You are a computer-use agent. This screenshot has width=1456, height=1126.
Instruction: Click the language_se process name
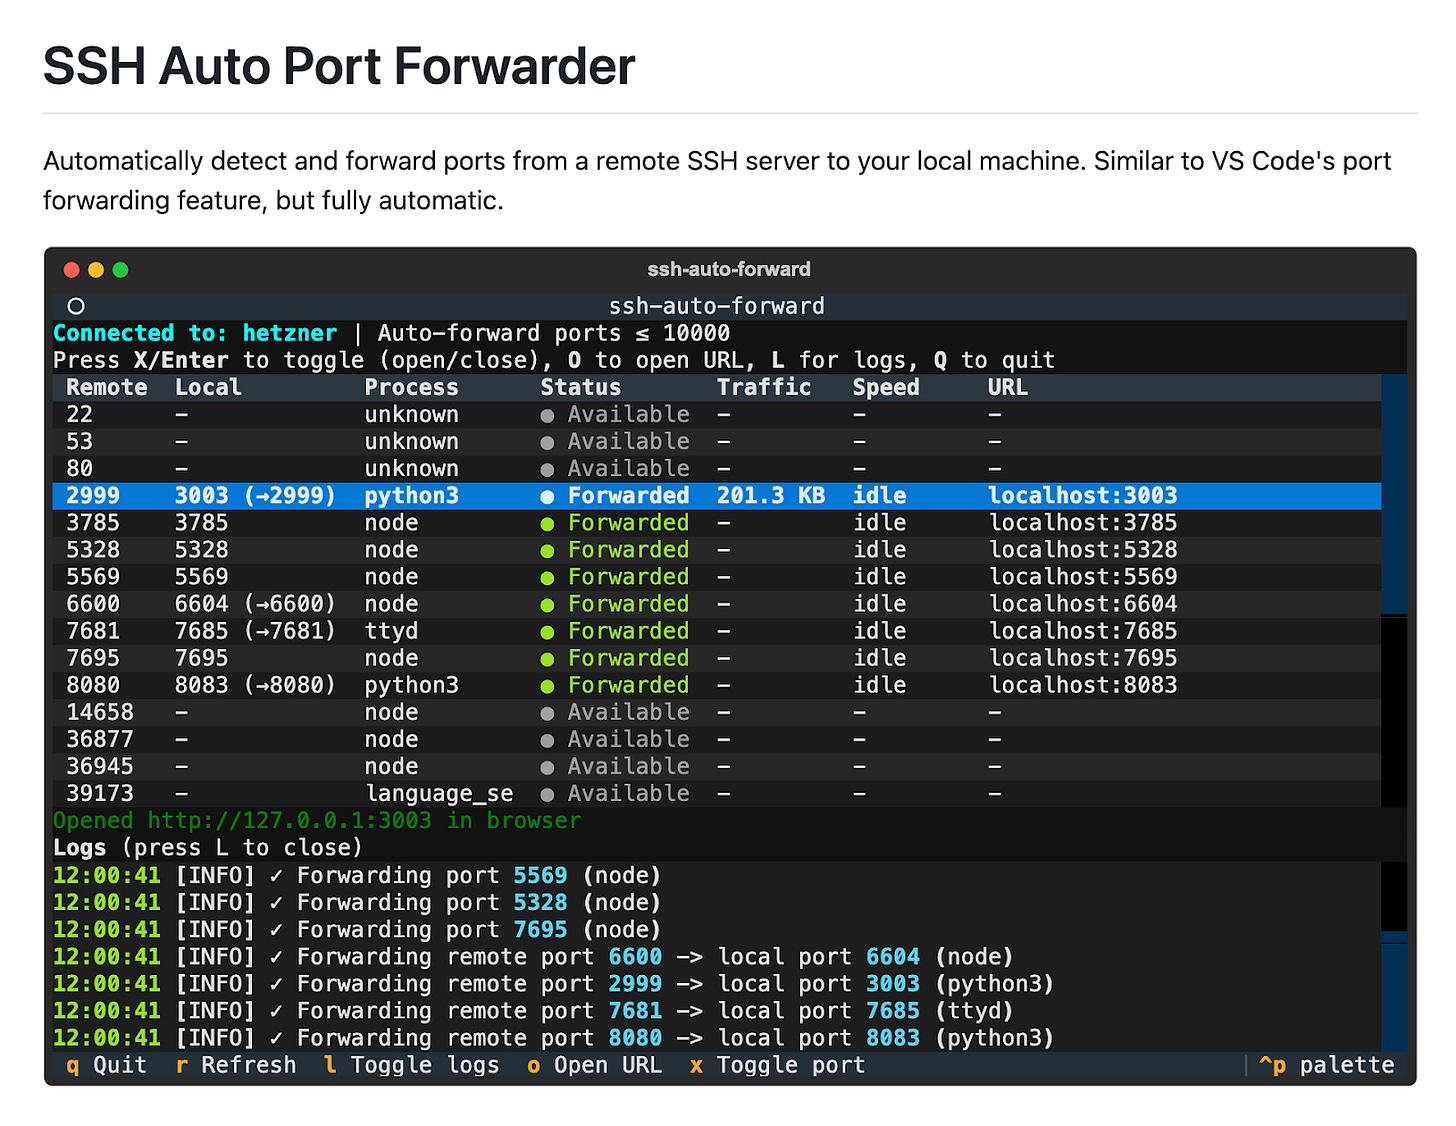point(439,794)
